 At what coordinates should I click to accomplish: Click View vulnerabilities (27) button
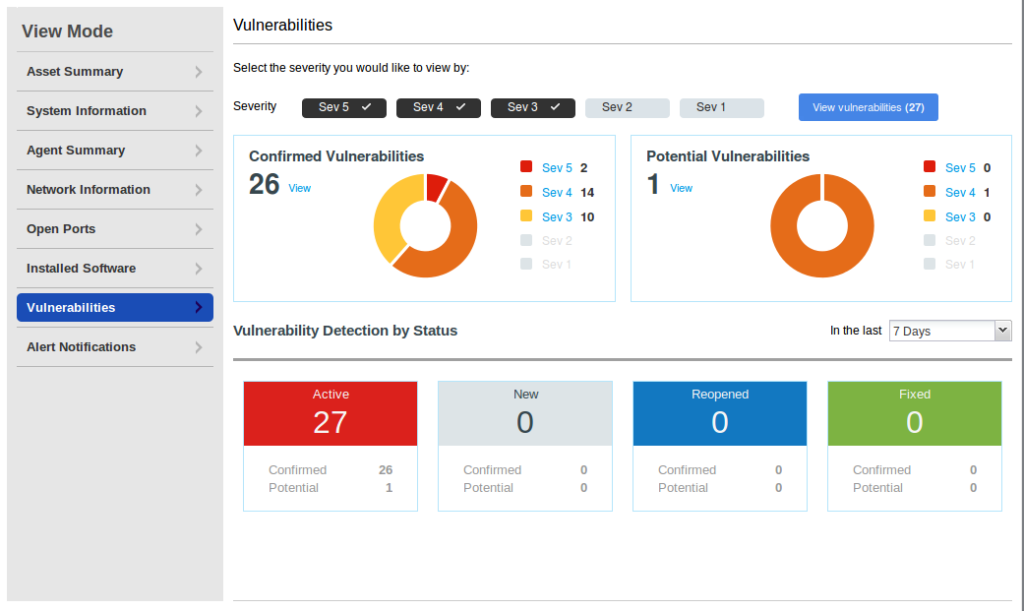coord(867,107)
